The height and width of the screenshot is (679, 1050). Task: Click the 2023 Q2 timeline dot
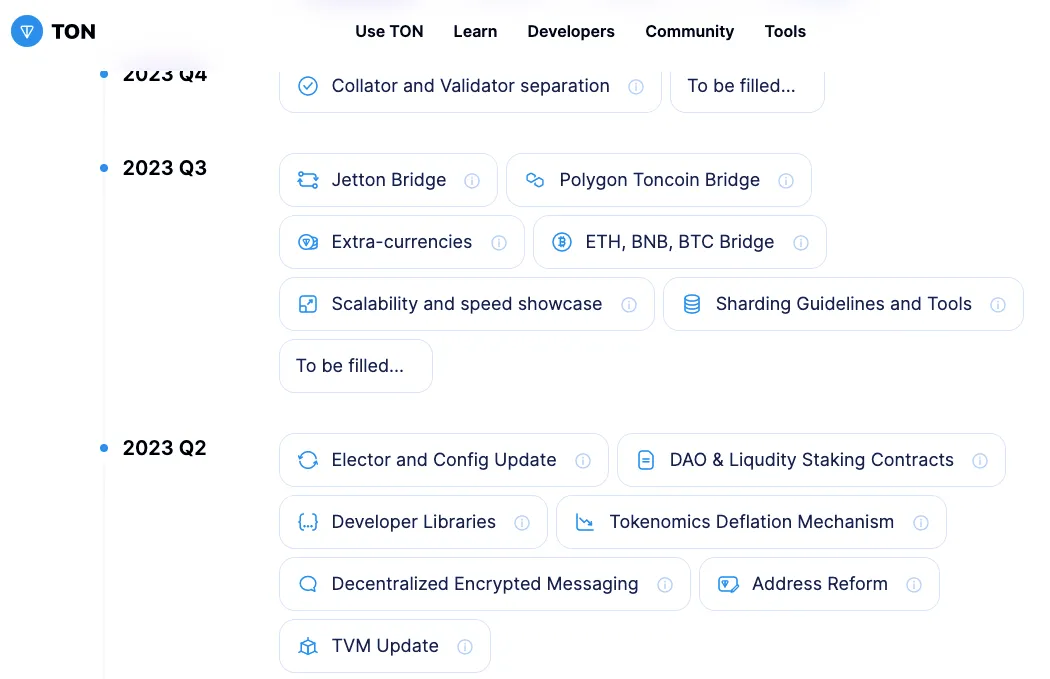[x=104, y=448]
